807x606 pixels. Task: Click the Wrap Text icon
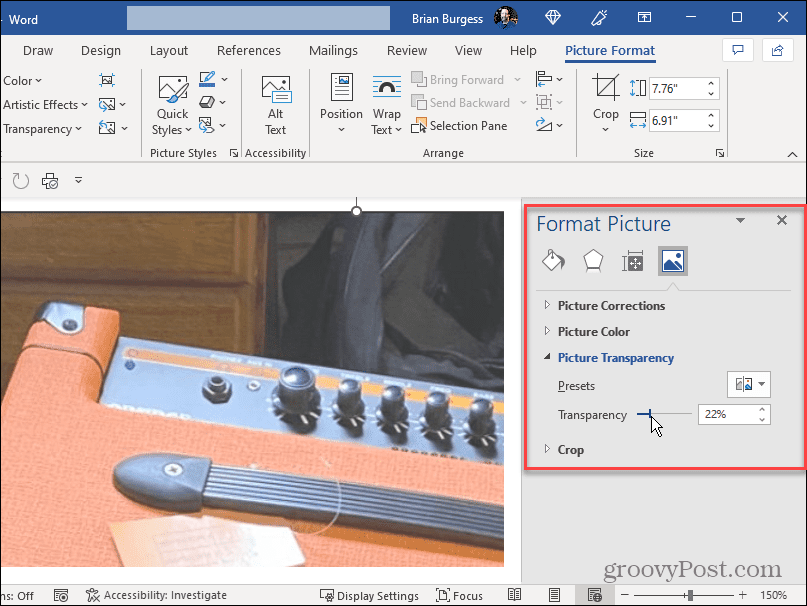click(386, 88)
